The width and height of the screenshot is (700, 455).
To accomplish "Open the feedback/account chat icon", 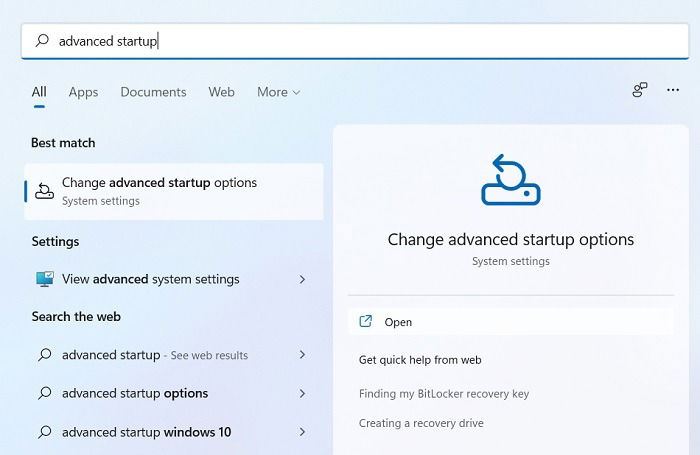I will pyautogui.click(x=640, y=90).
